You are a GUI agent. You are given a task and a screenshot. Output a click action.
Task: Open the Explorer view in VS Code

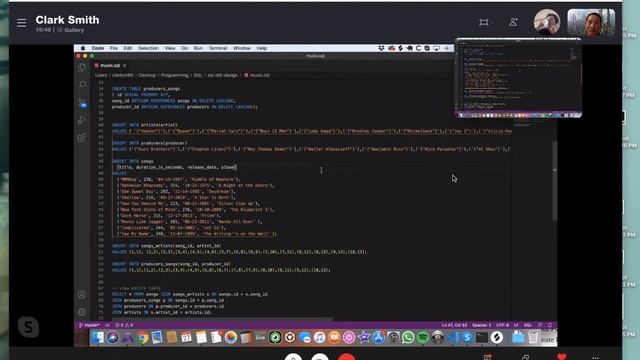pyautogui.click(x=82, y=67)
